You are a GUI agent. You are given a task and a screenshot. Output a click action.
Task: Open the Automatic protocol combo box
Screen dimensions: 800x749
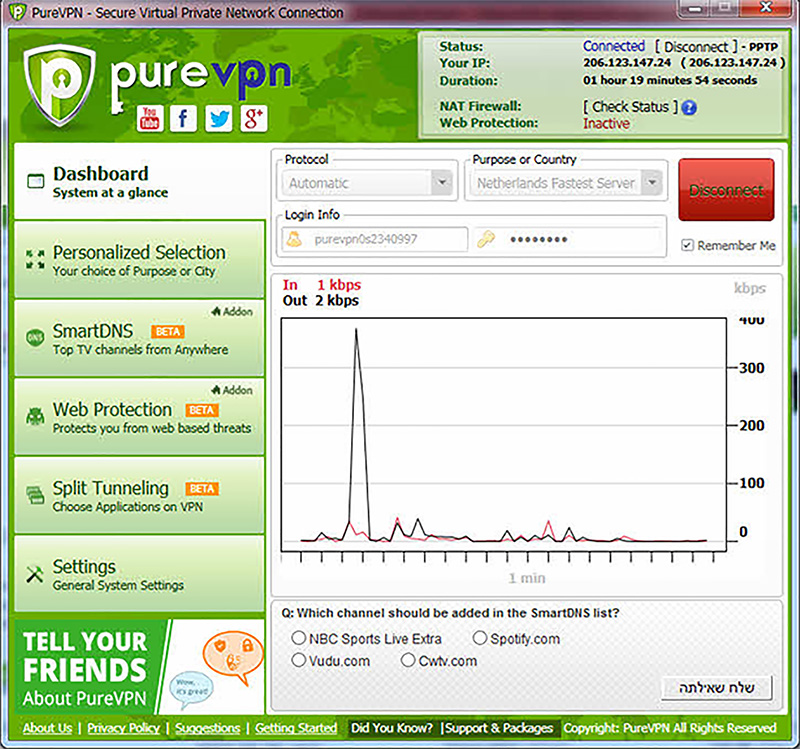point(367,183)
